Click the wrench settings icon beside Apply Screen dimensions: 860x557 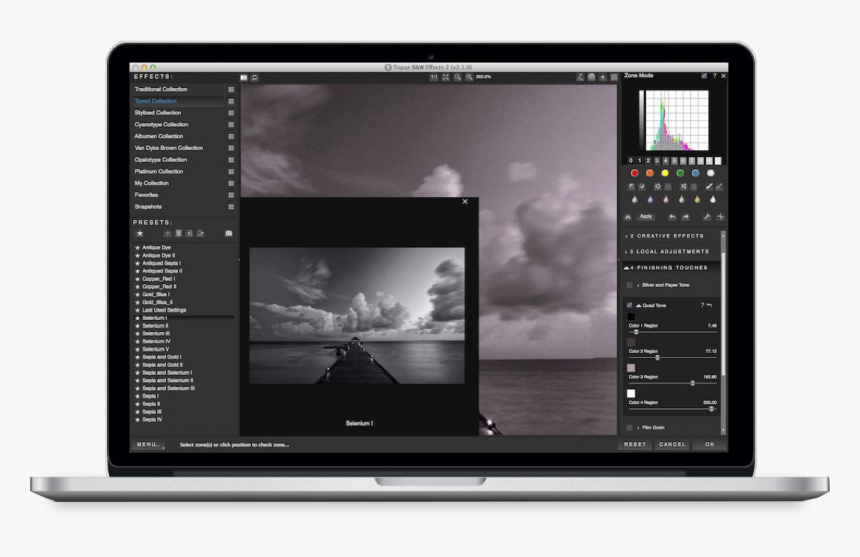pos(707,217)
